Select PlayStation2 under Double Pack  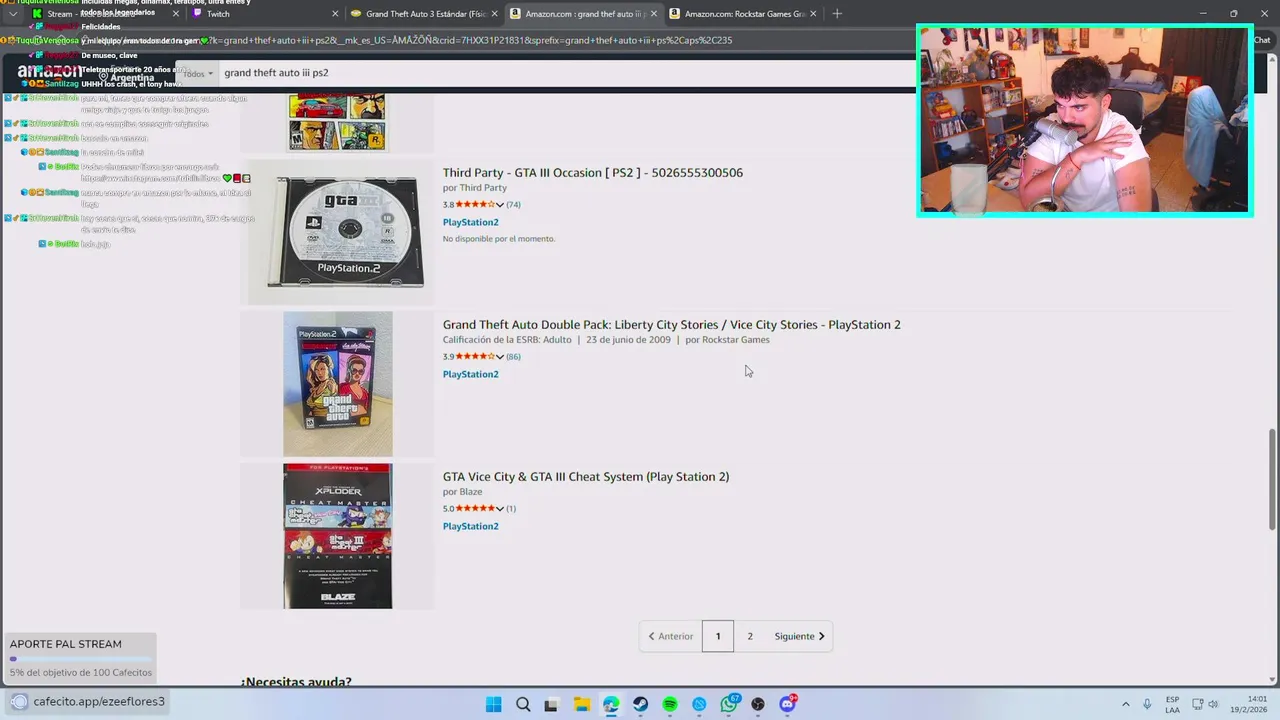click(470, 374)
